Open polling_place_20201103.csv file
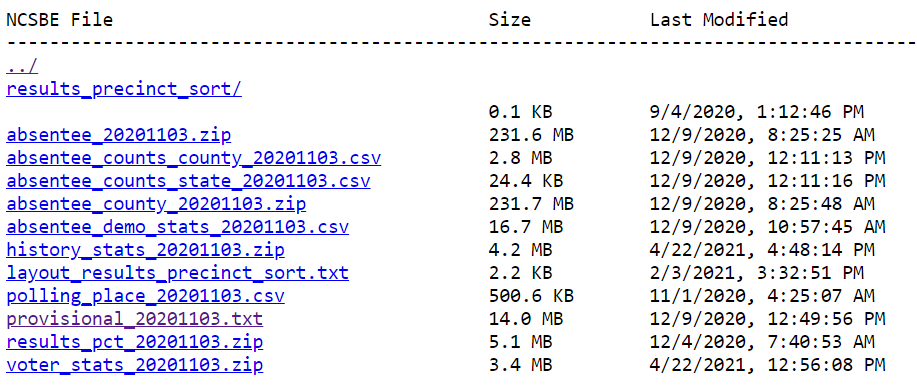Image resolution: width=917 pixels, height=392 pixels. pyautogui.click(x=146, y=295)
